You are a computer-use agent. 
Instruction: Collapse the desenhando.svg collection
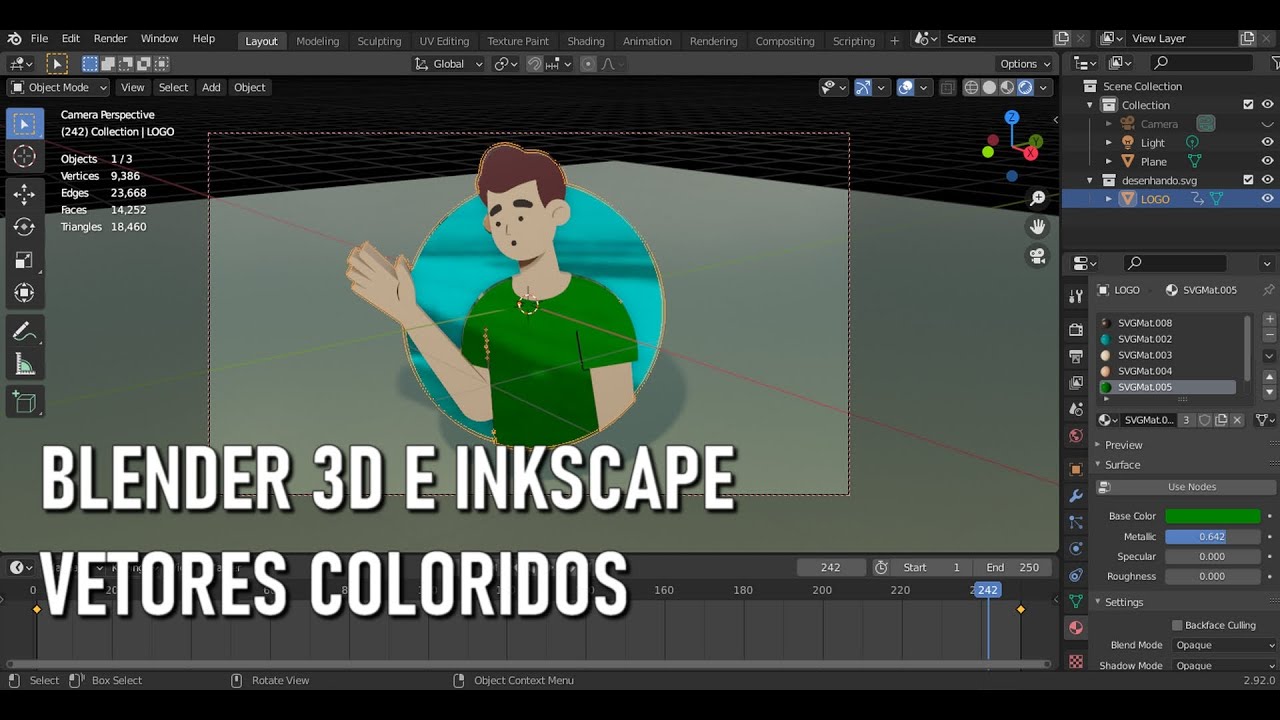[x=1090, y=180]
